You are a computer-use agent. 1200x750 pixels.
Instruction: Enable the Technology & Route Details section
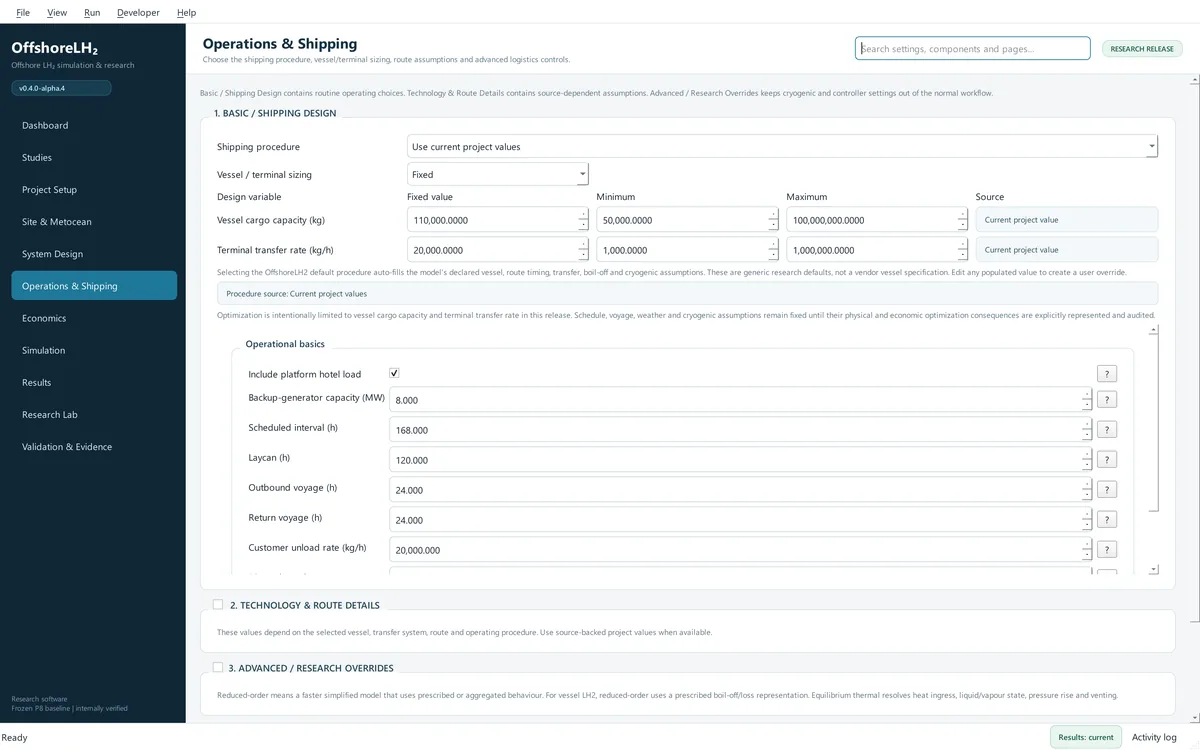tap(218, 604)
